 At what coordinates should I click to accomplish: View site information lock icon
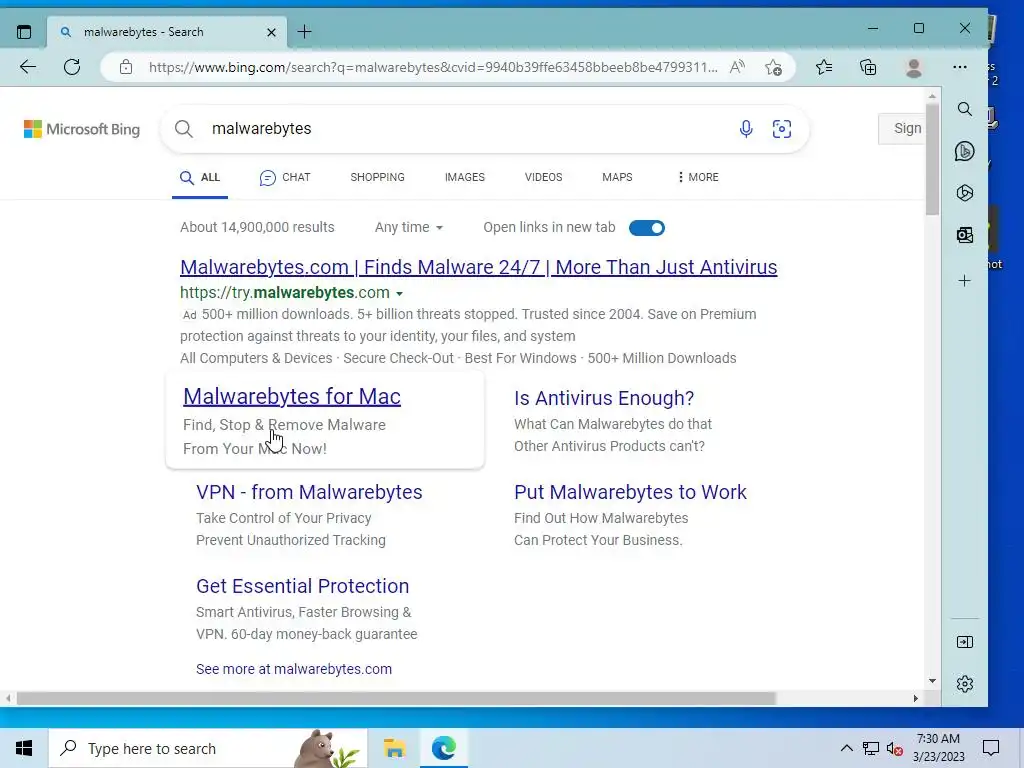pos(126,67)
